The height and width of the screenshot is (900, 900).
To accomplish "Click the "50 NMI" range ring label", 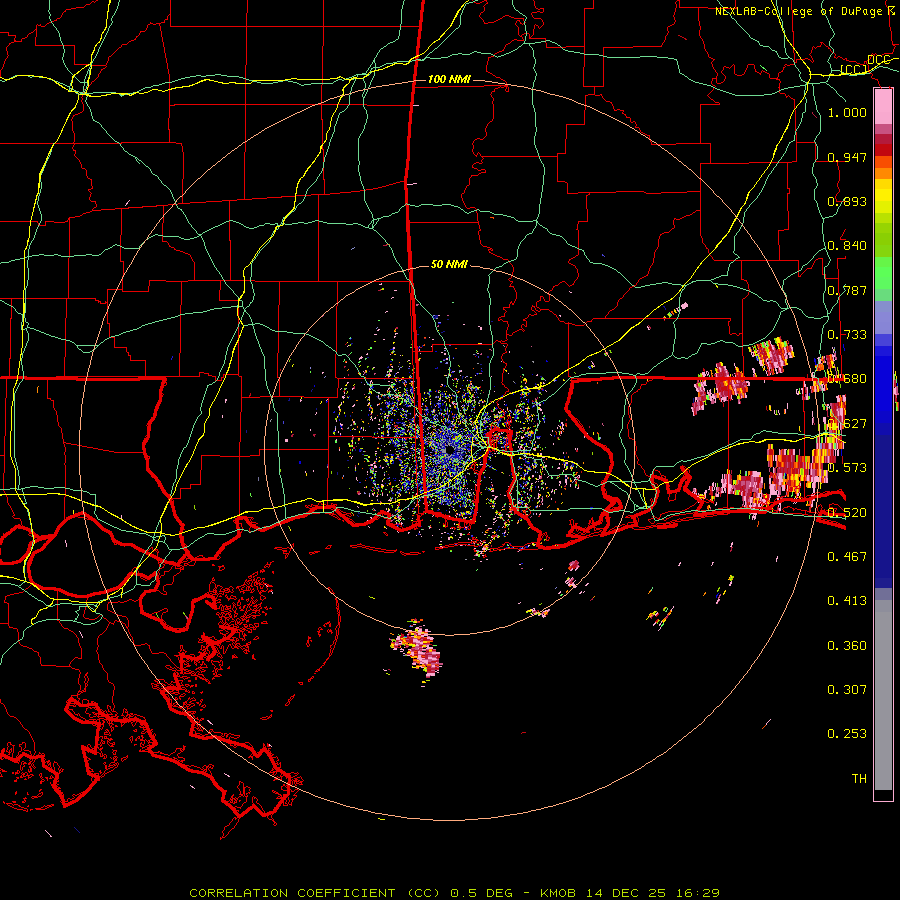I will [449, 264].
